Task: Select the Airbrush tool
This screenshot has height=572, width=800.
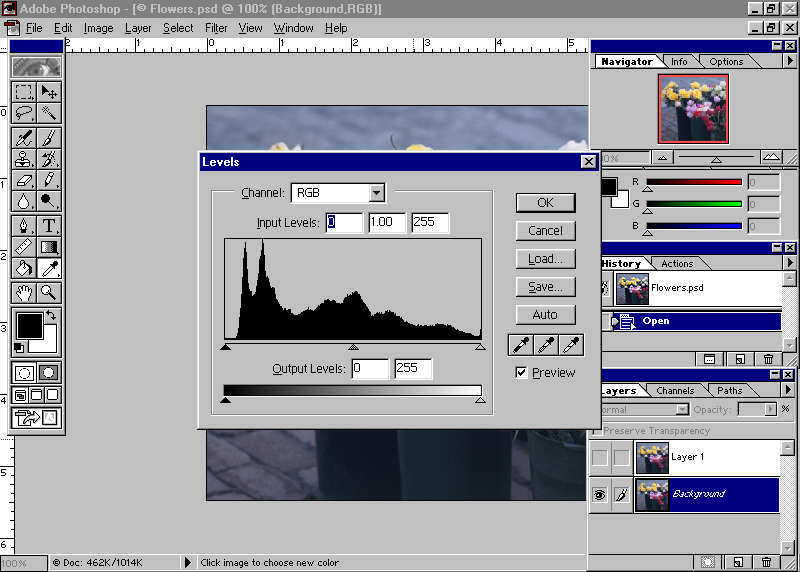Action: tap(23, 138)
